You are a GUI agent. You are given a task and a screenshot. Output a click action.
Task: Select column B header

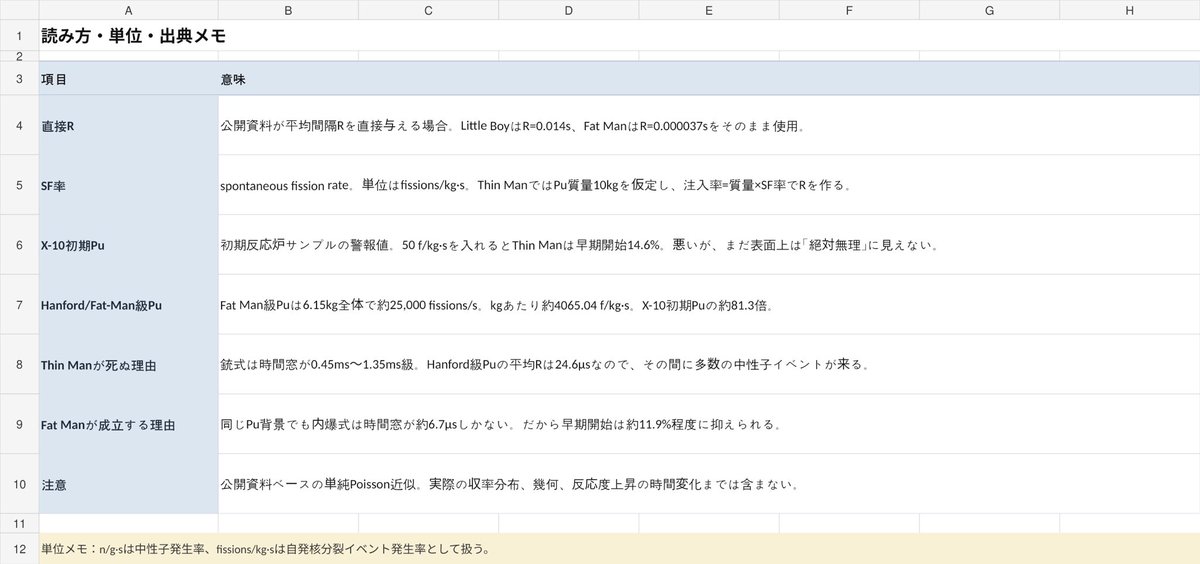(288, 10)
